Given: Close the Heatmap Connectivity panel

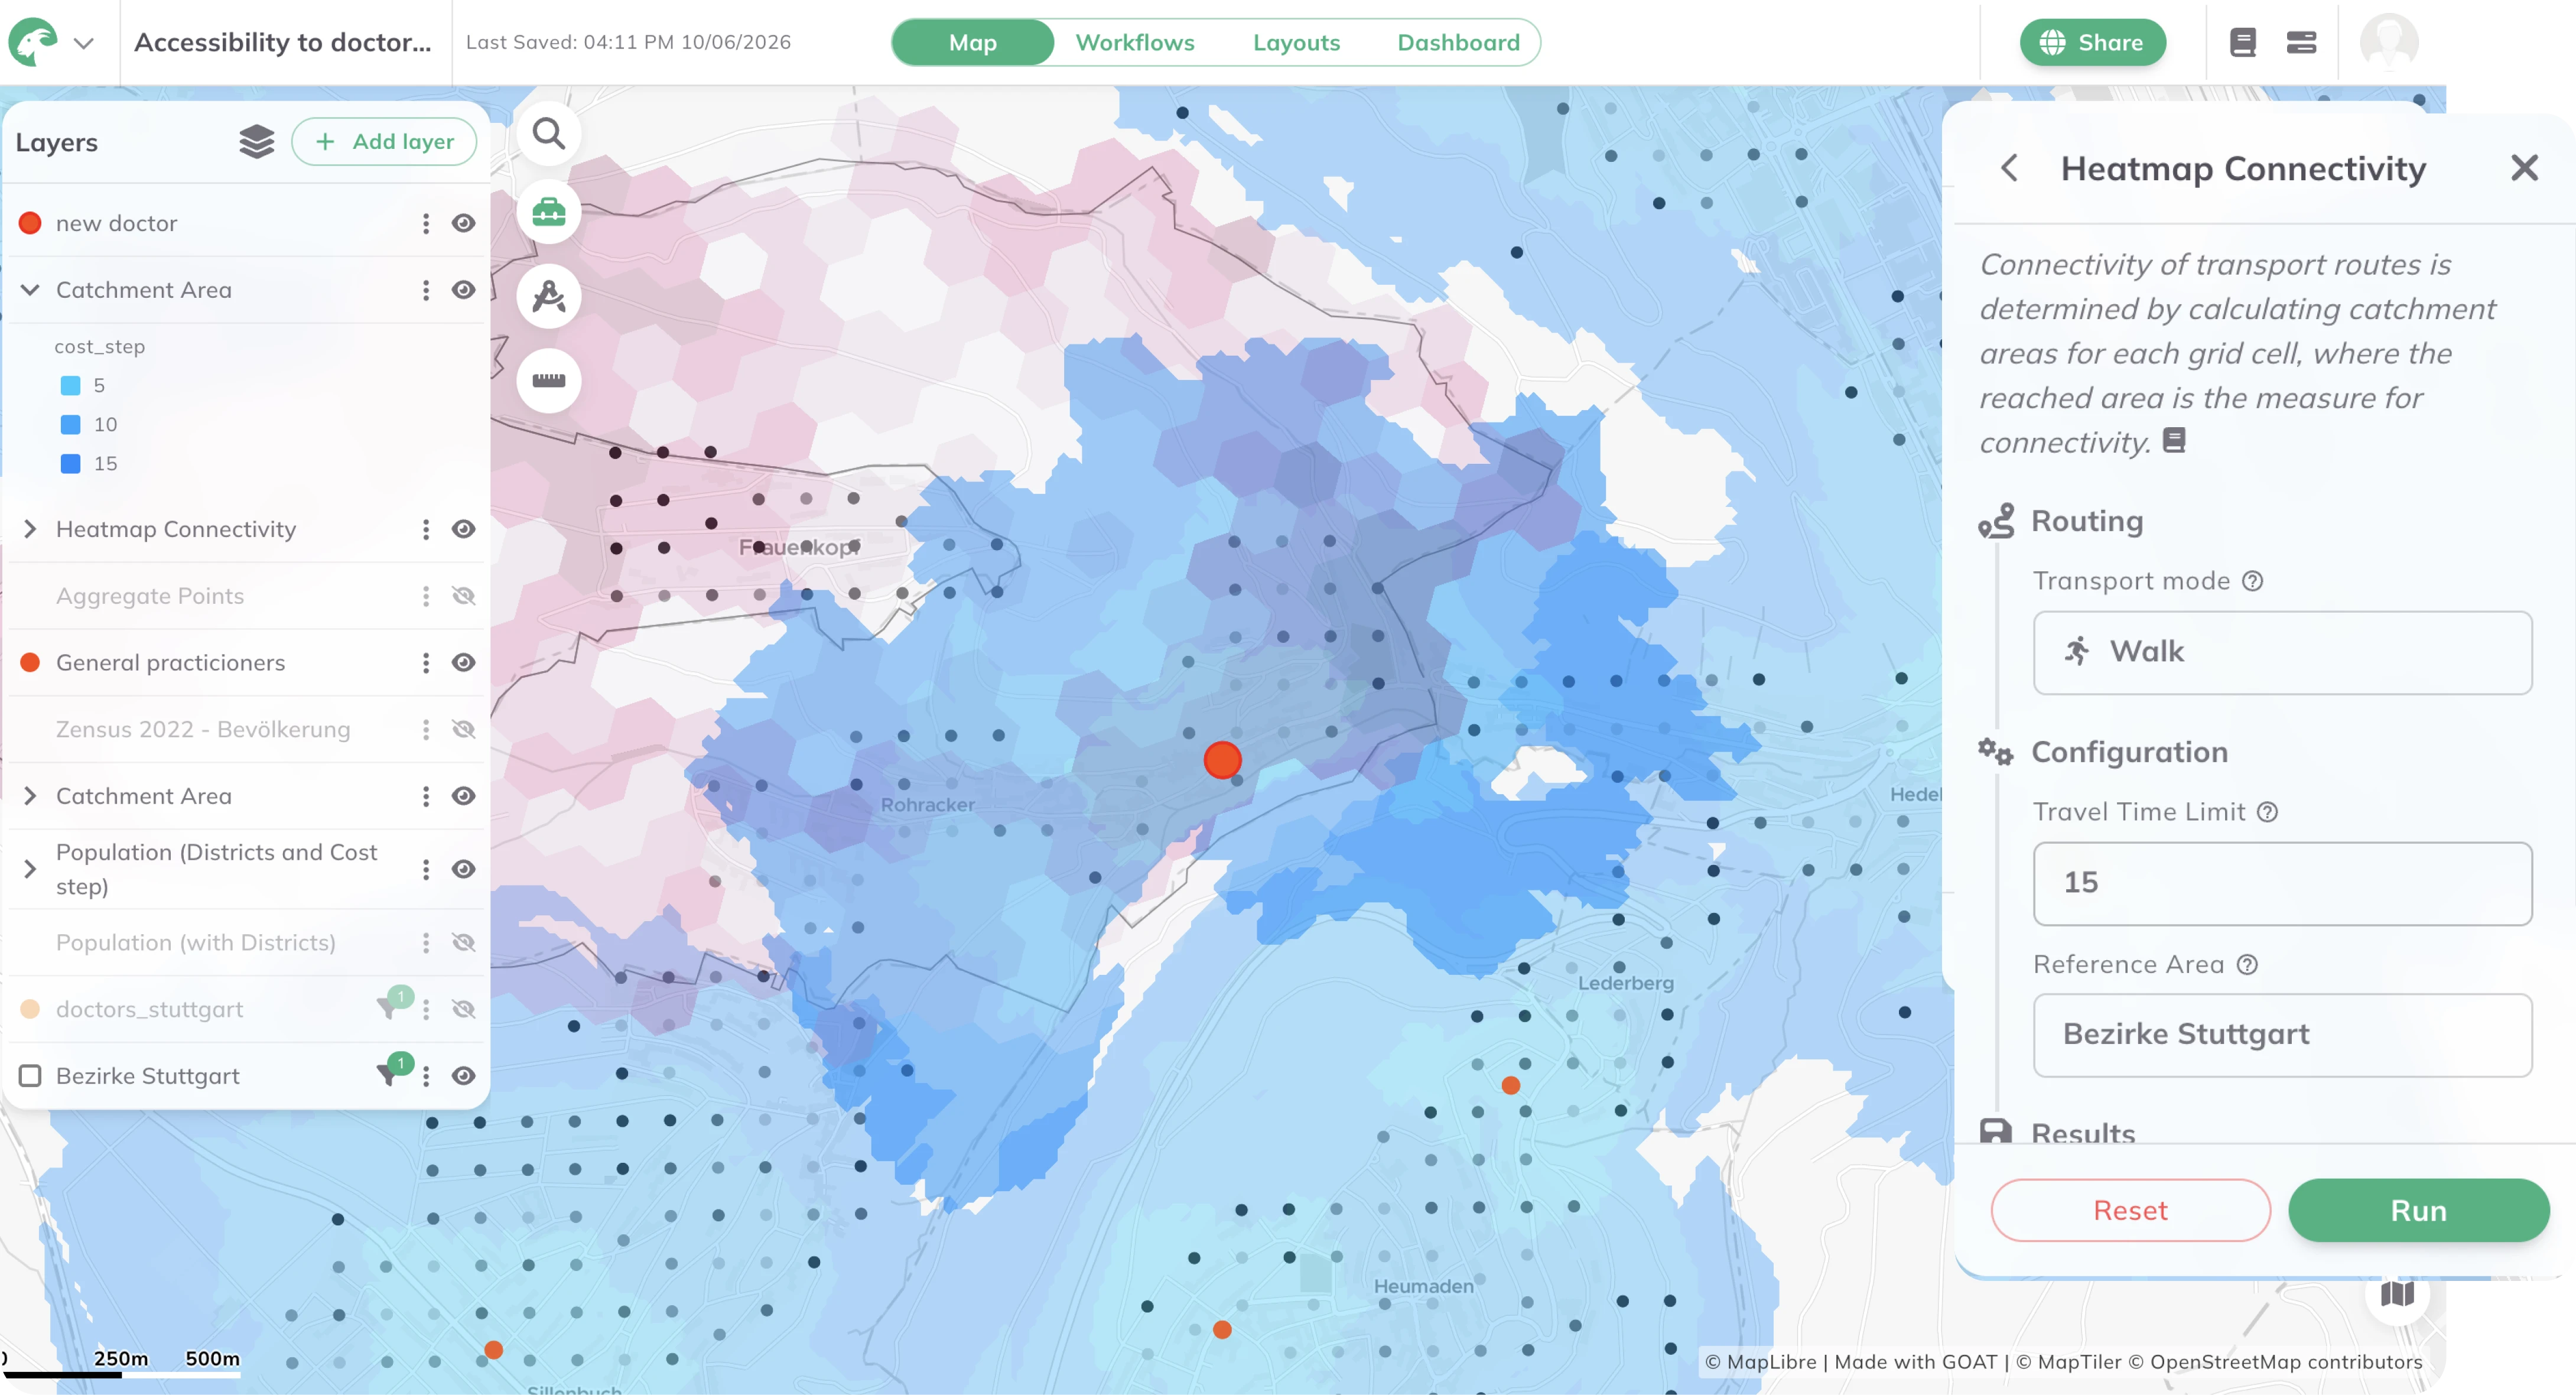Looking at the screenshot, I should click(x=2524, y=168).
